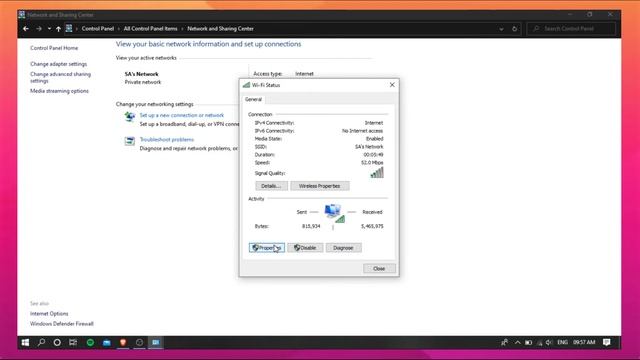
Task: Click Troubleshoot problems link
Action: point(167,140)
